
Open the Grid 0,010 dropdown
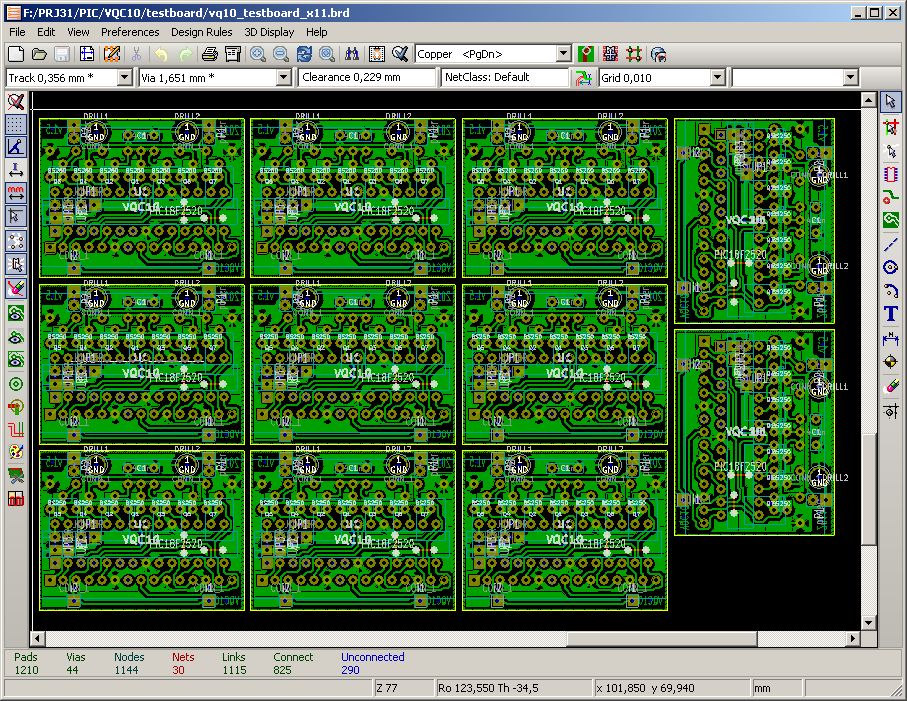[x=718, y=78]
